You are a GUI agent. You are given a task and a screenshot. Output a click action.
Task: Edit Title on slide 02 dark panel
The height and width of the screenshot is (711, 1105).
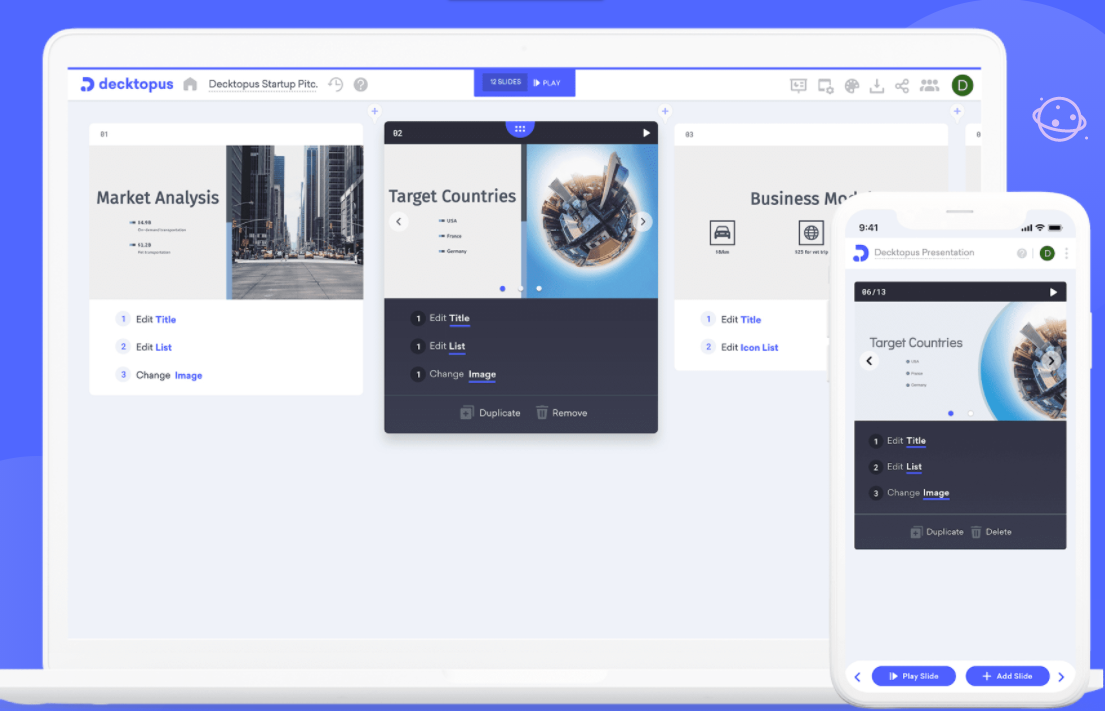[449, 318]
